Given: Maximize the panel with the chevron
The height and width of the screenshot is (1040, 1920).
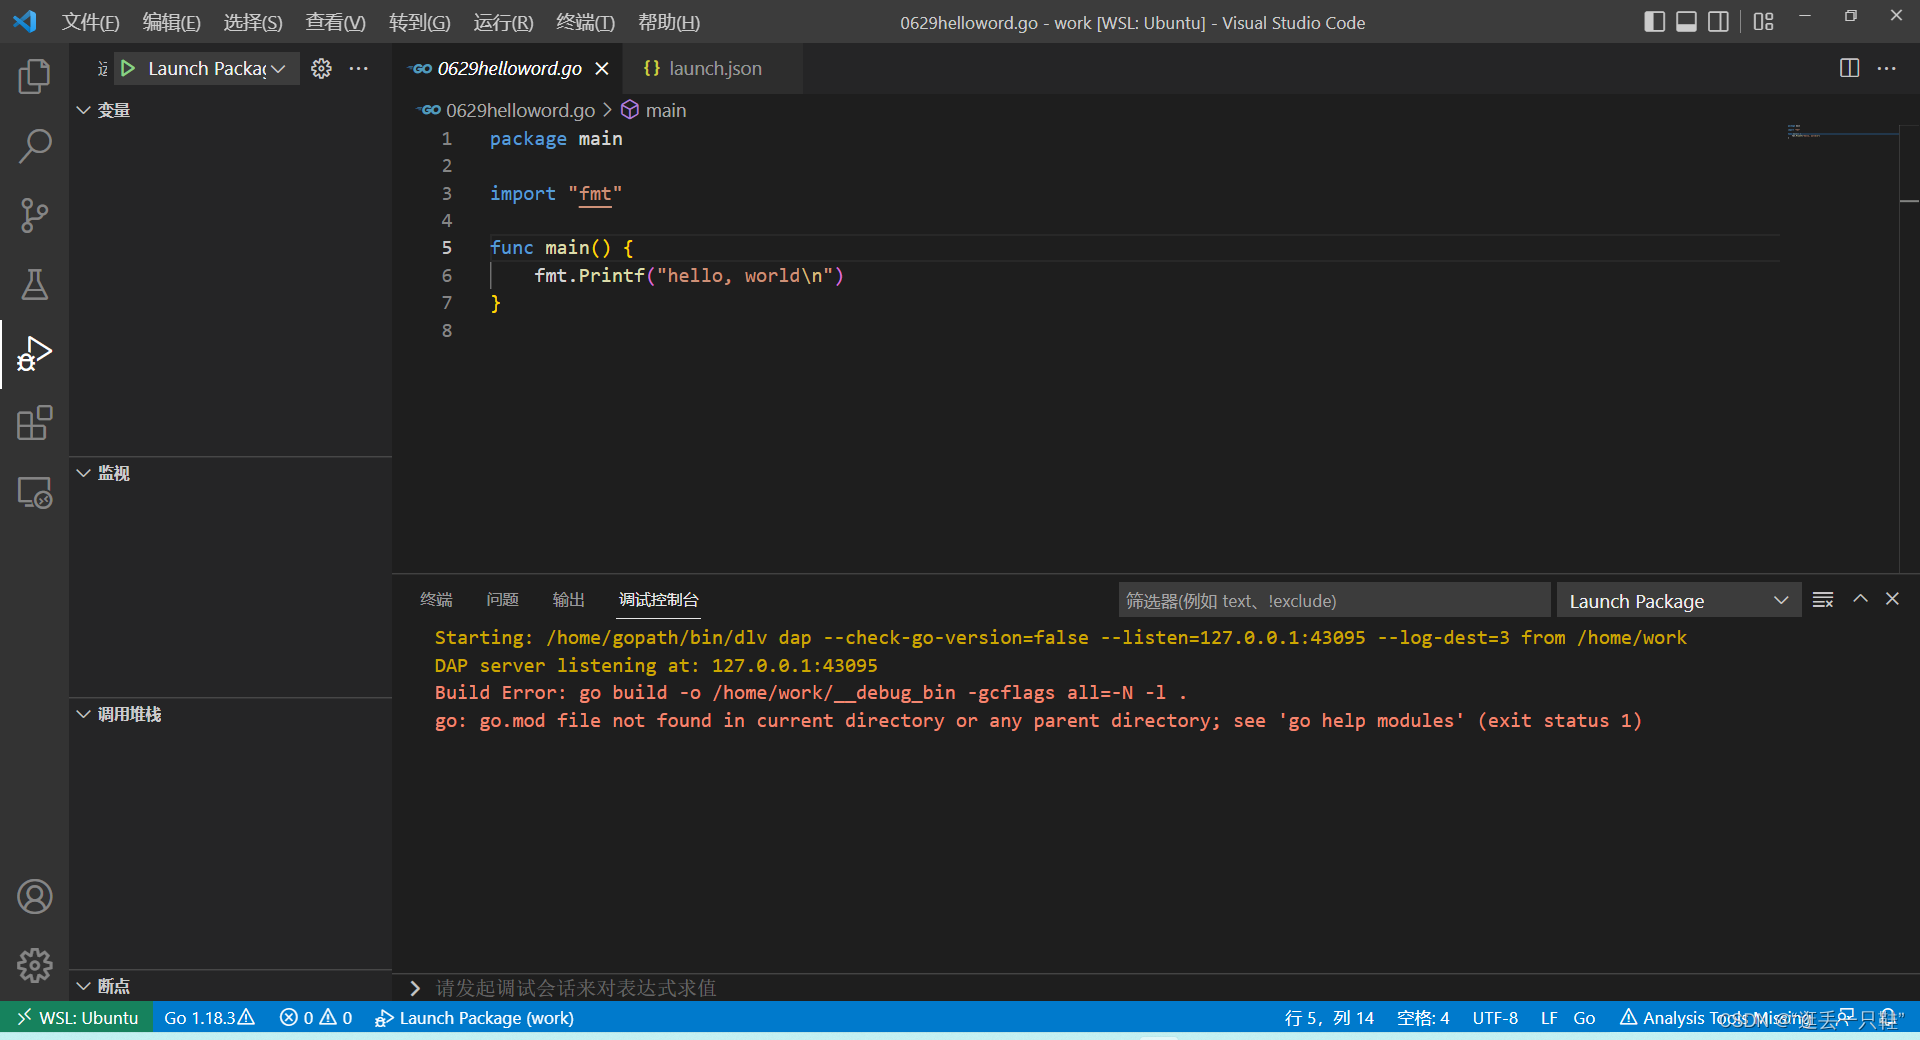Looking at the screenshot, I should coord(1859,599).
